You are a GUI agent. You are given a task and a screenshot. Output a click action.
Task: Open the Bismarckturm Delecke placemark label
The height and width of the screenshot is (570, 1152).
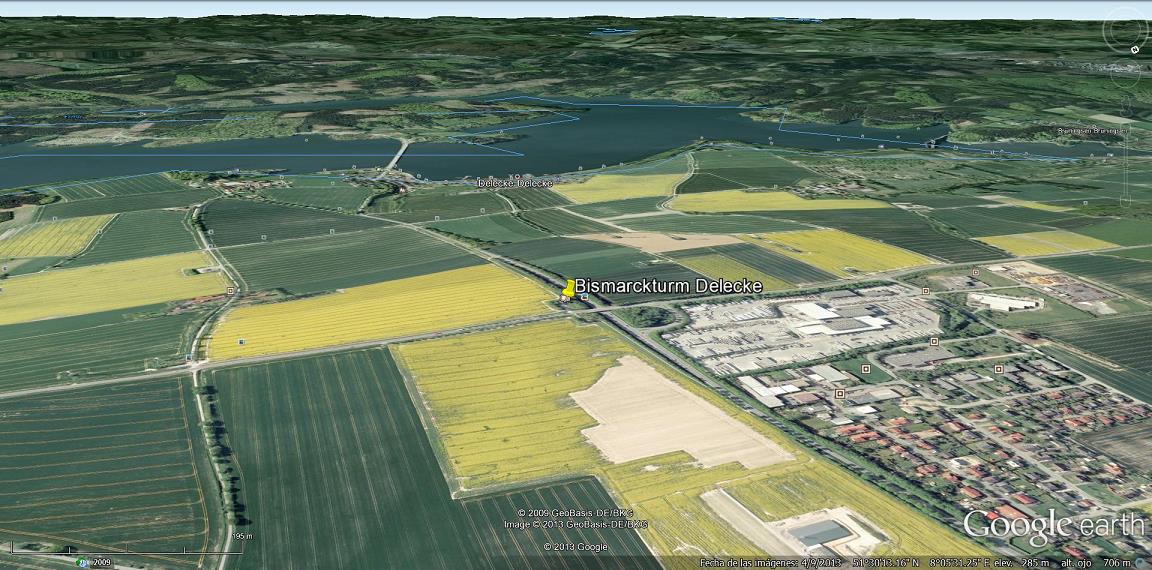(x=668, y=286)
